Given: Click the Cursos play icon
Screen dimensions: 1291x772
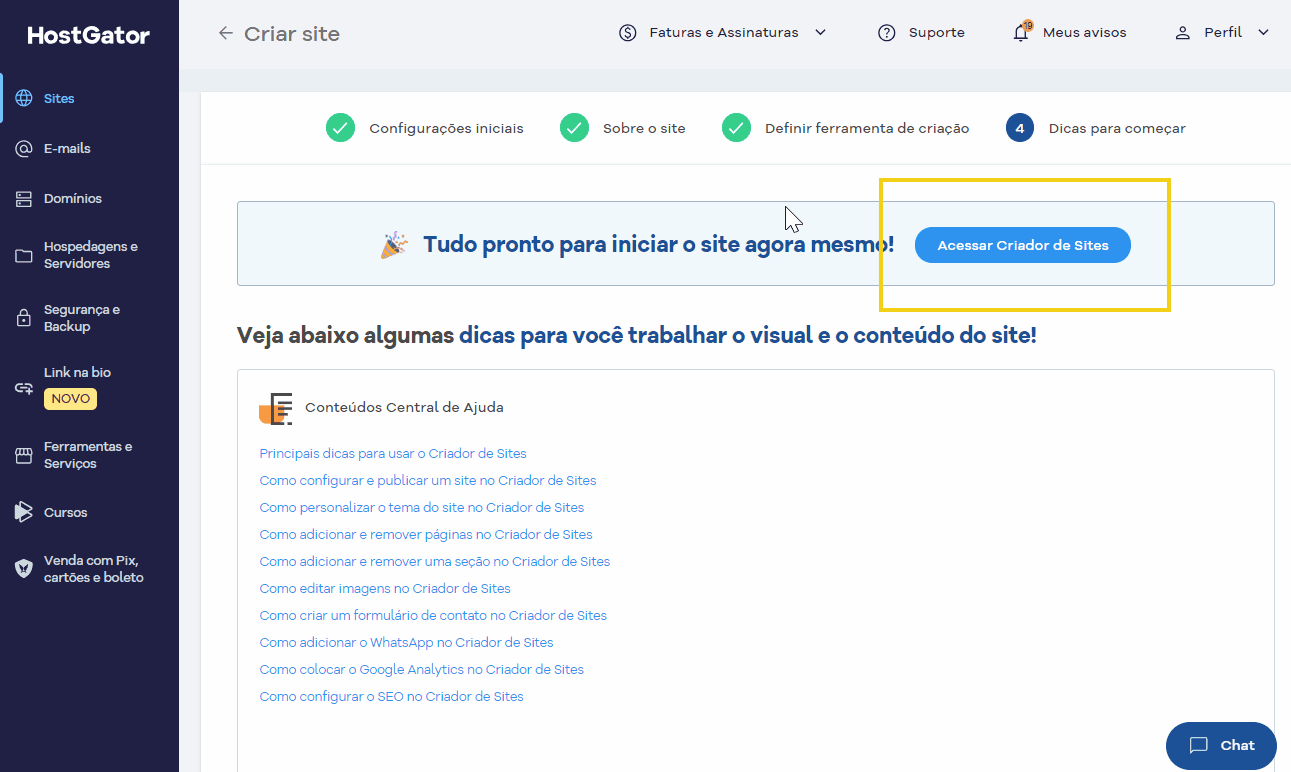Looking at the screenshot, I should coord(24,512).
